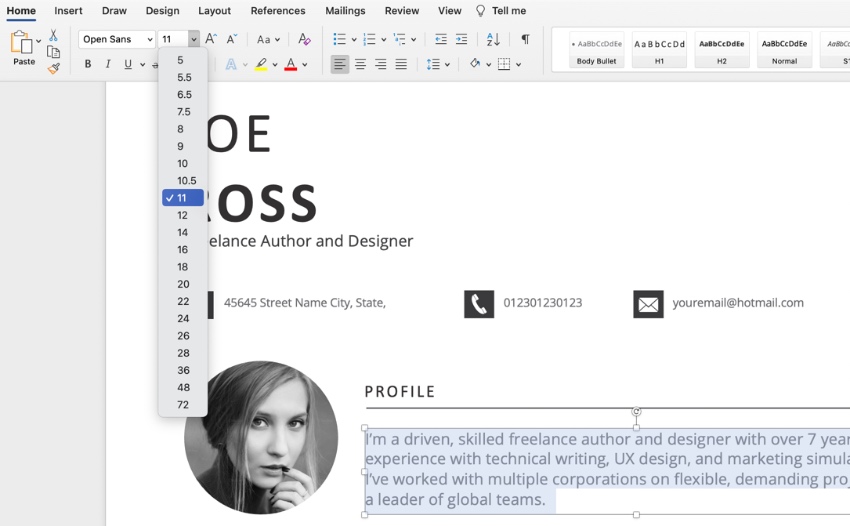
Task: Pick font size 8
Action: pos(183,129)
